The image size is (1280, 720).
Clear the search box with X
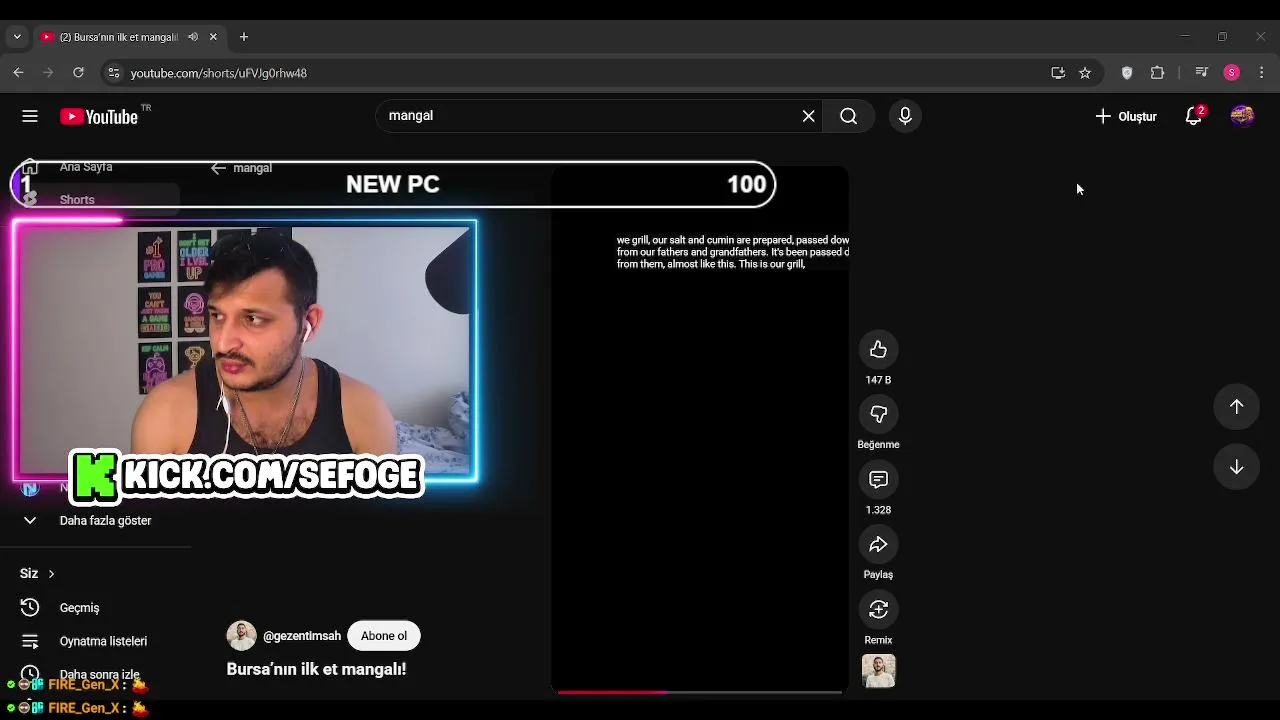pos(808,116)
